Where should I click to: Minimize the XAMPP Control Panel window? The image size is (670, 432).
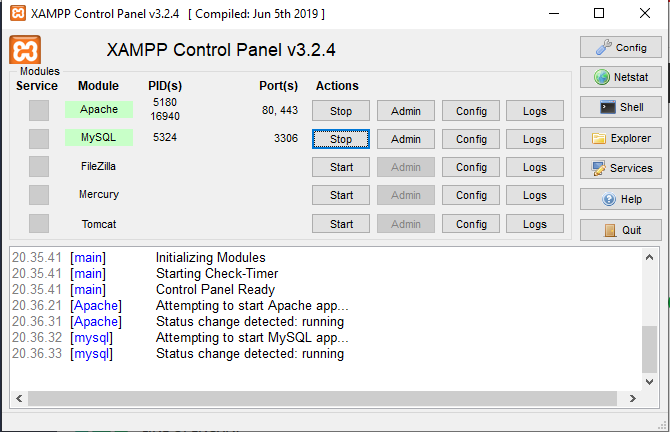(x=554, y=13)
